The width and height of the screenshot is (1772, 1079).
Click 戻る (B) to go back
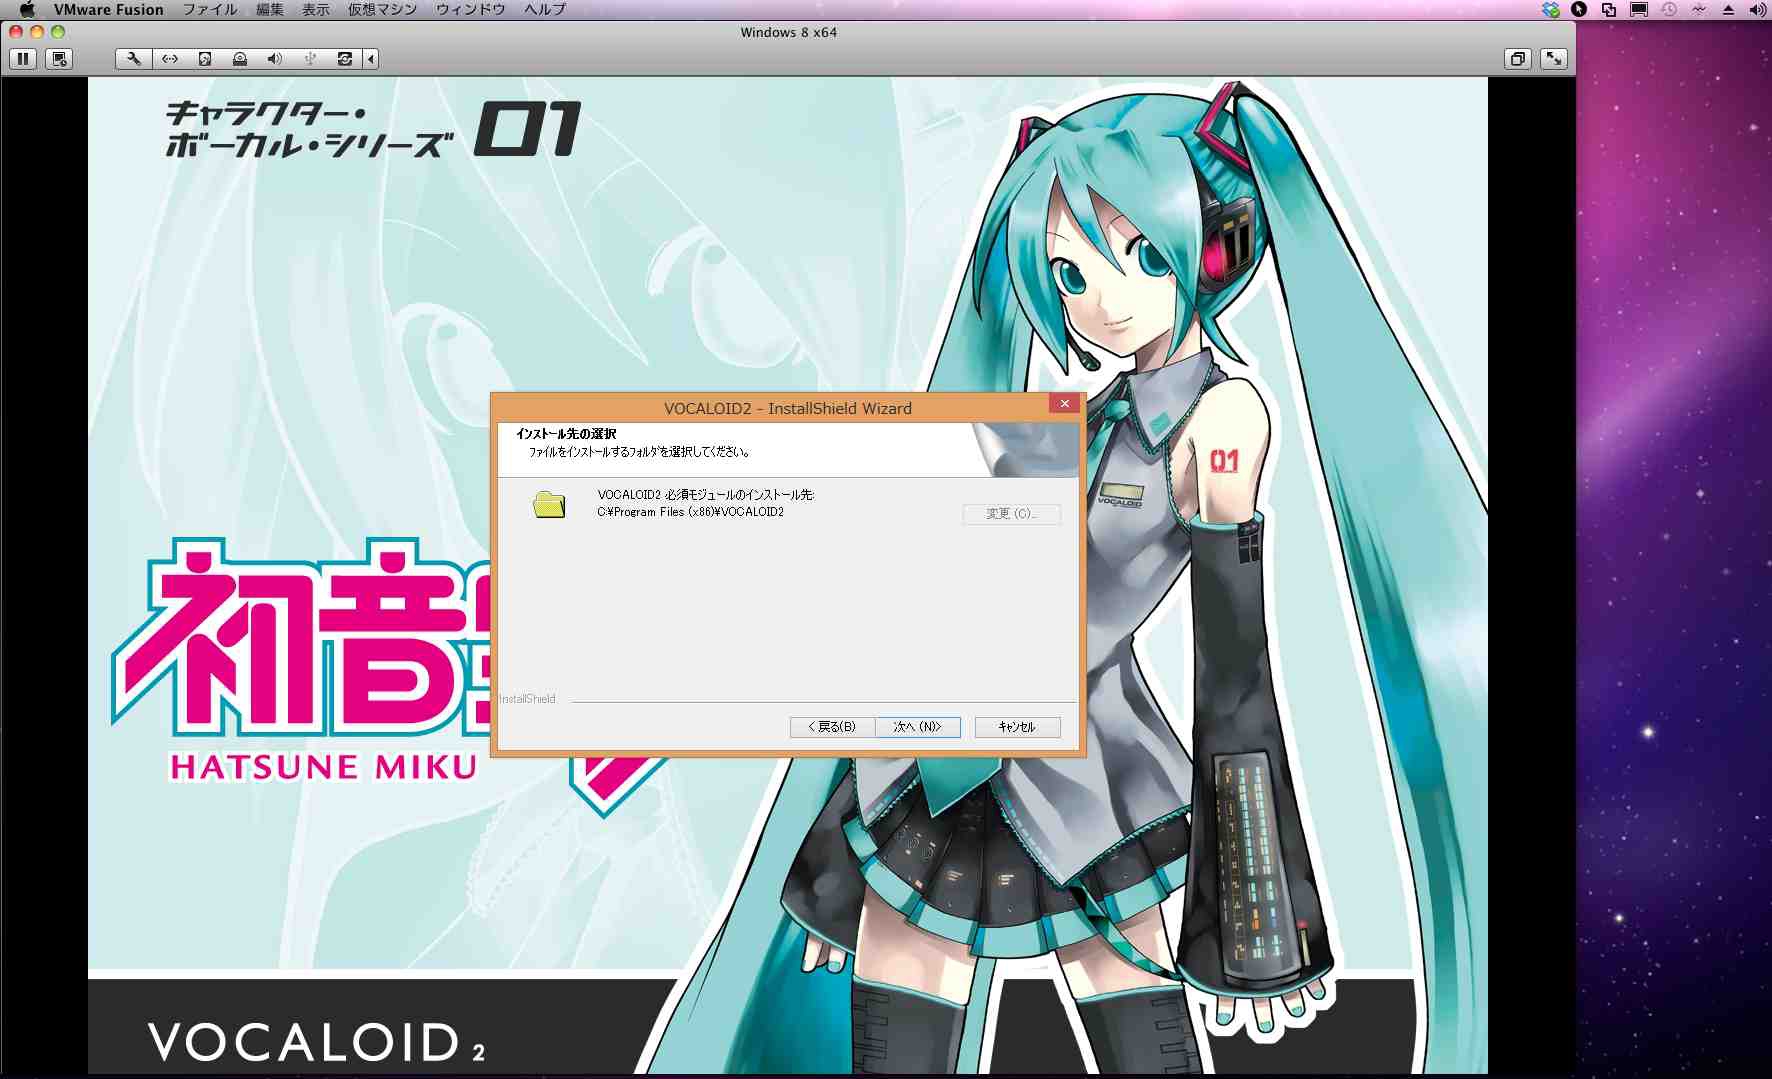coord(832,727)
